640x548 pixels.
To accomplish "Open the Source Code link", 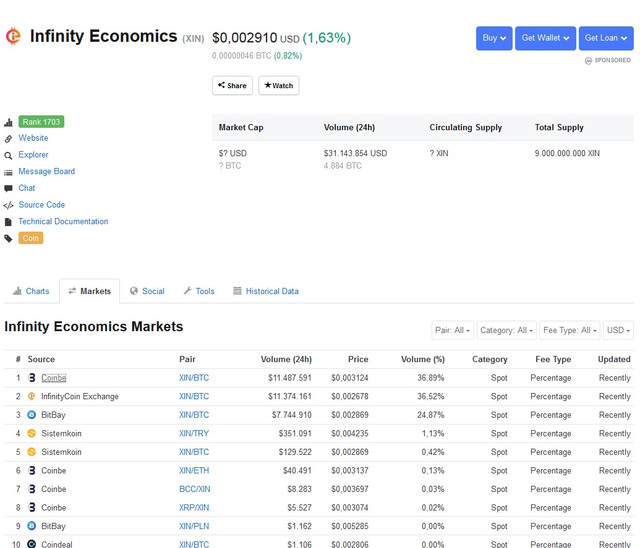I will point(42,205).
